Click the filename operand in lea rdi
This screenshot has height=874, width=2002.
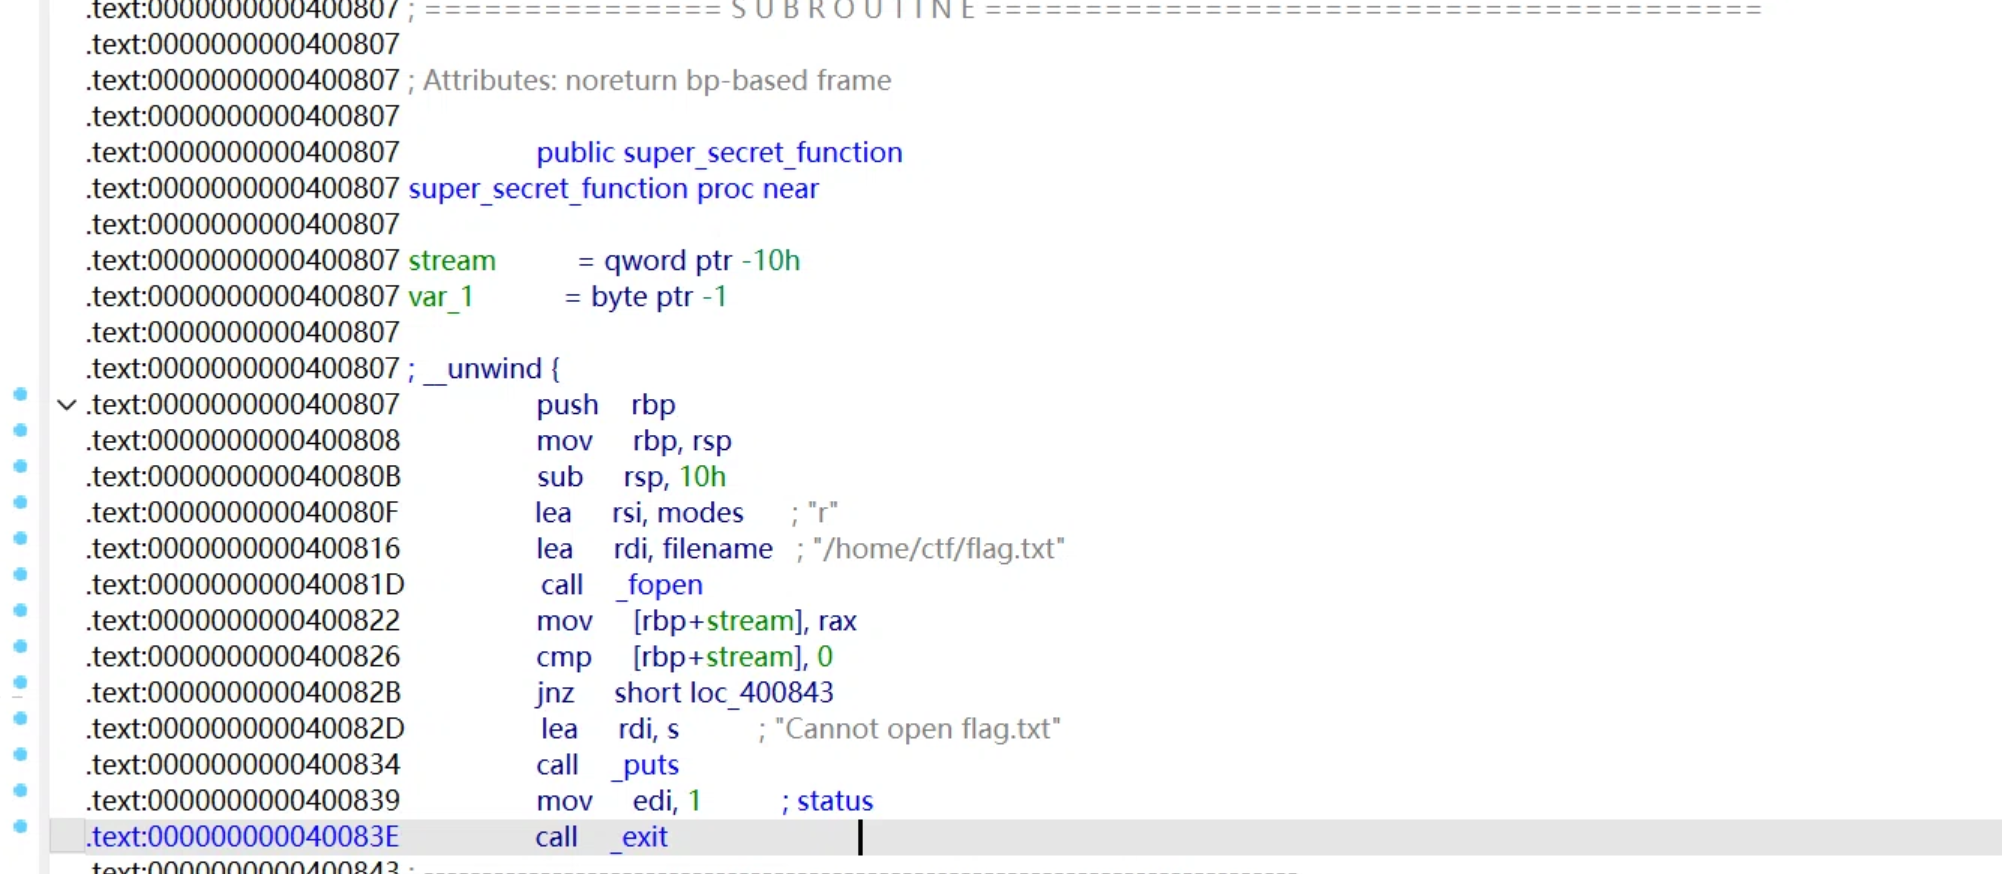click(718, 549)
